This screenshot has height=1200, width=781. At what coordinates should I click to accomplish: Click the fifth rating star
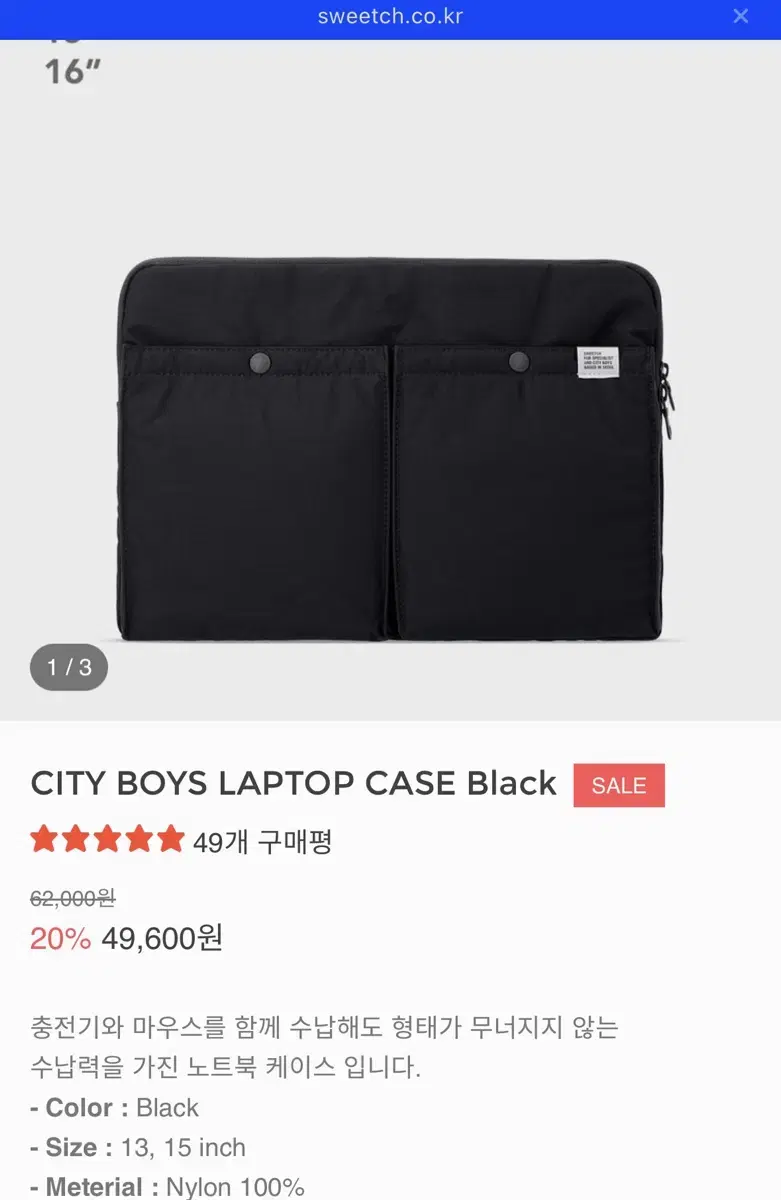(x=171, y=839)
